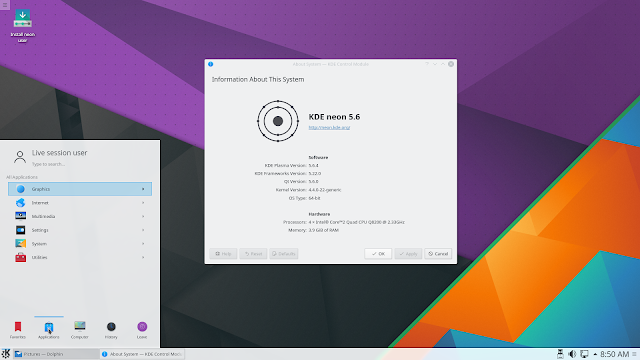Switch to the Computer tab in launcher
This screenshot has width=640, height=360.
coord(80,330)
